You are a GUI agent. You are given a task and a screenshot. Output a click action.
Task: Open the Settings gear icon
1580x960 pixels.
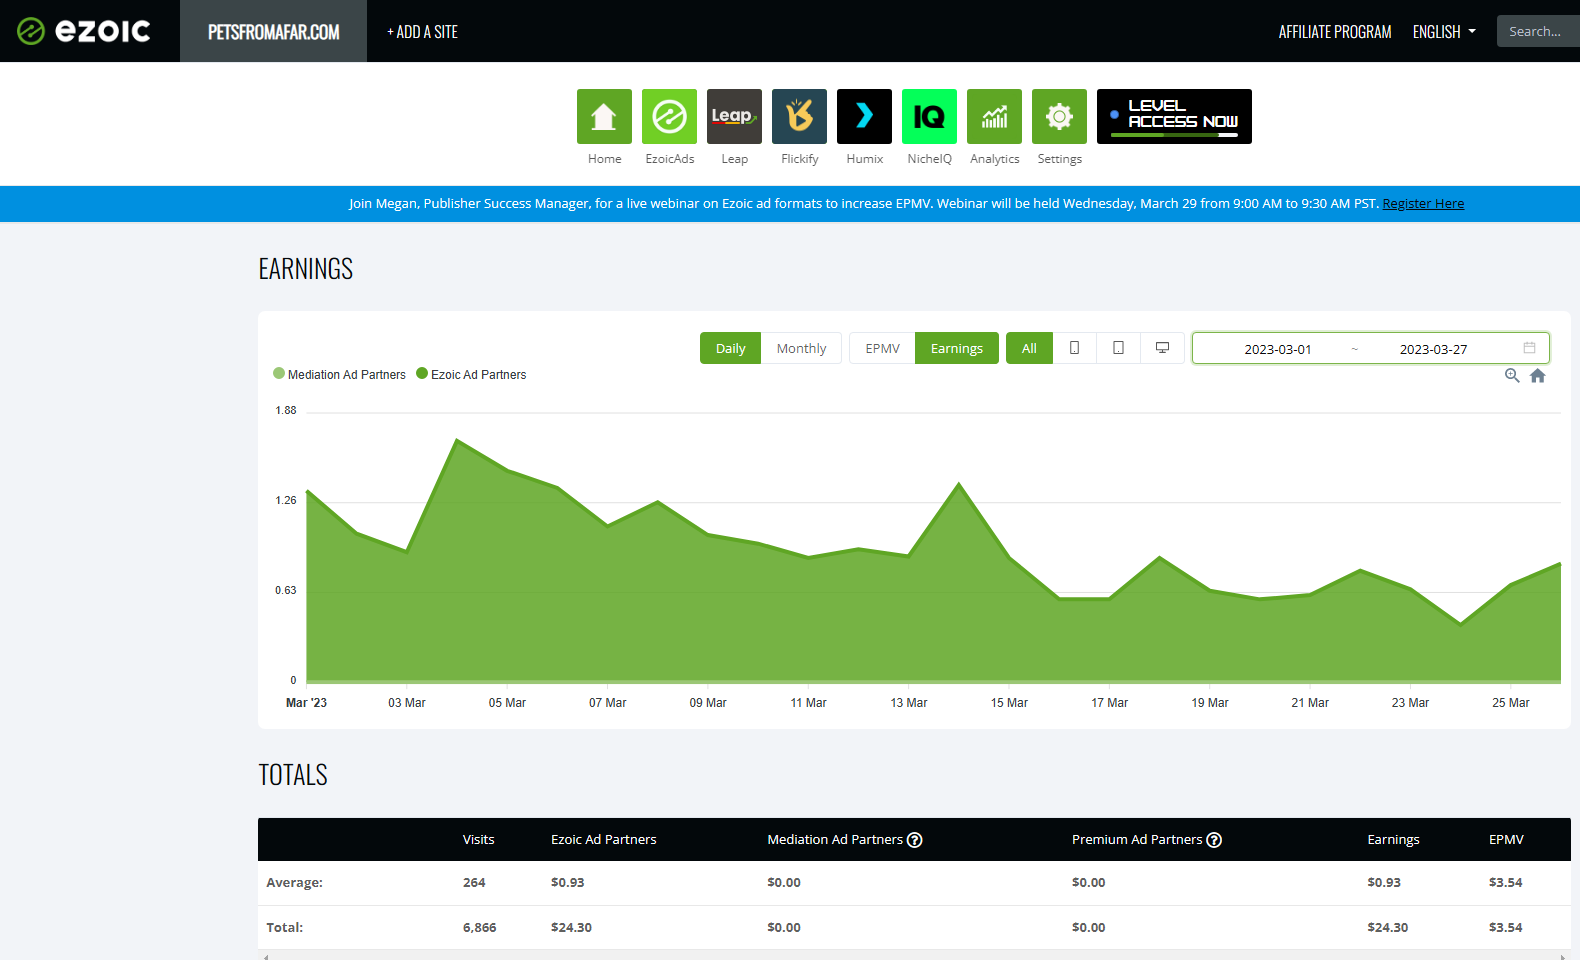point(1059,116)
